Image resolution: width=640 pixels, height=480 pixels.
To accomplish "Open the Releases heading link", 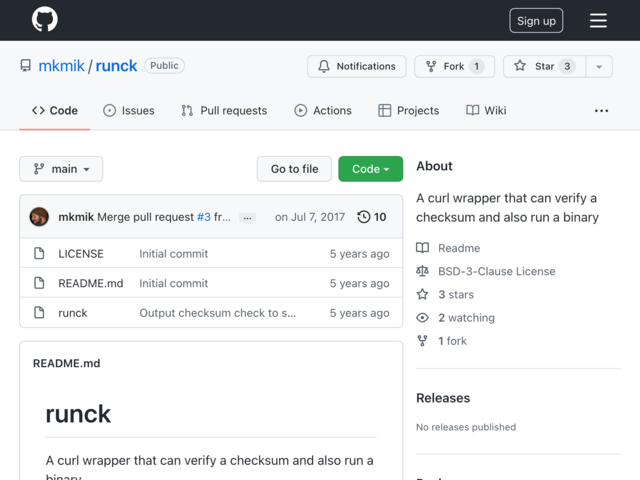I will coord(443,398).
